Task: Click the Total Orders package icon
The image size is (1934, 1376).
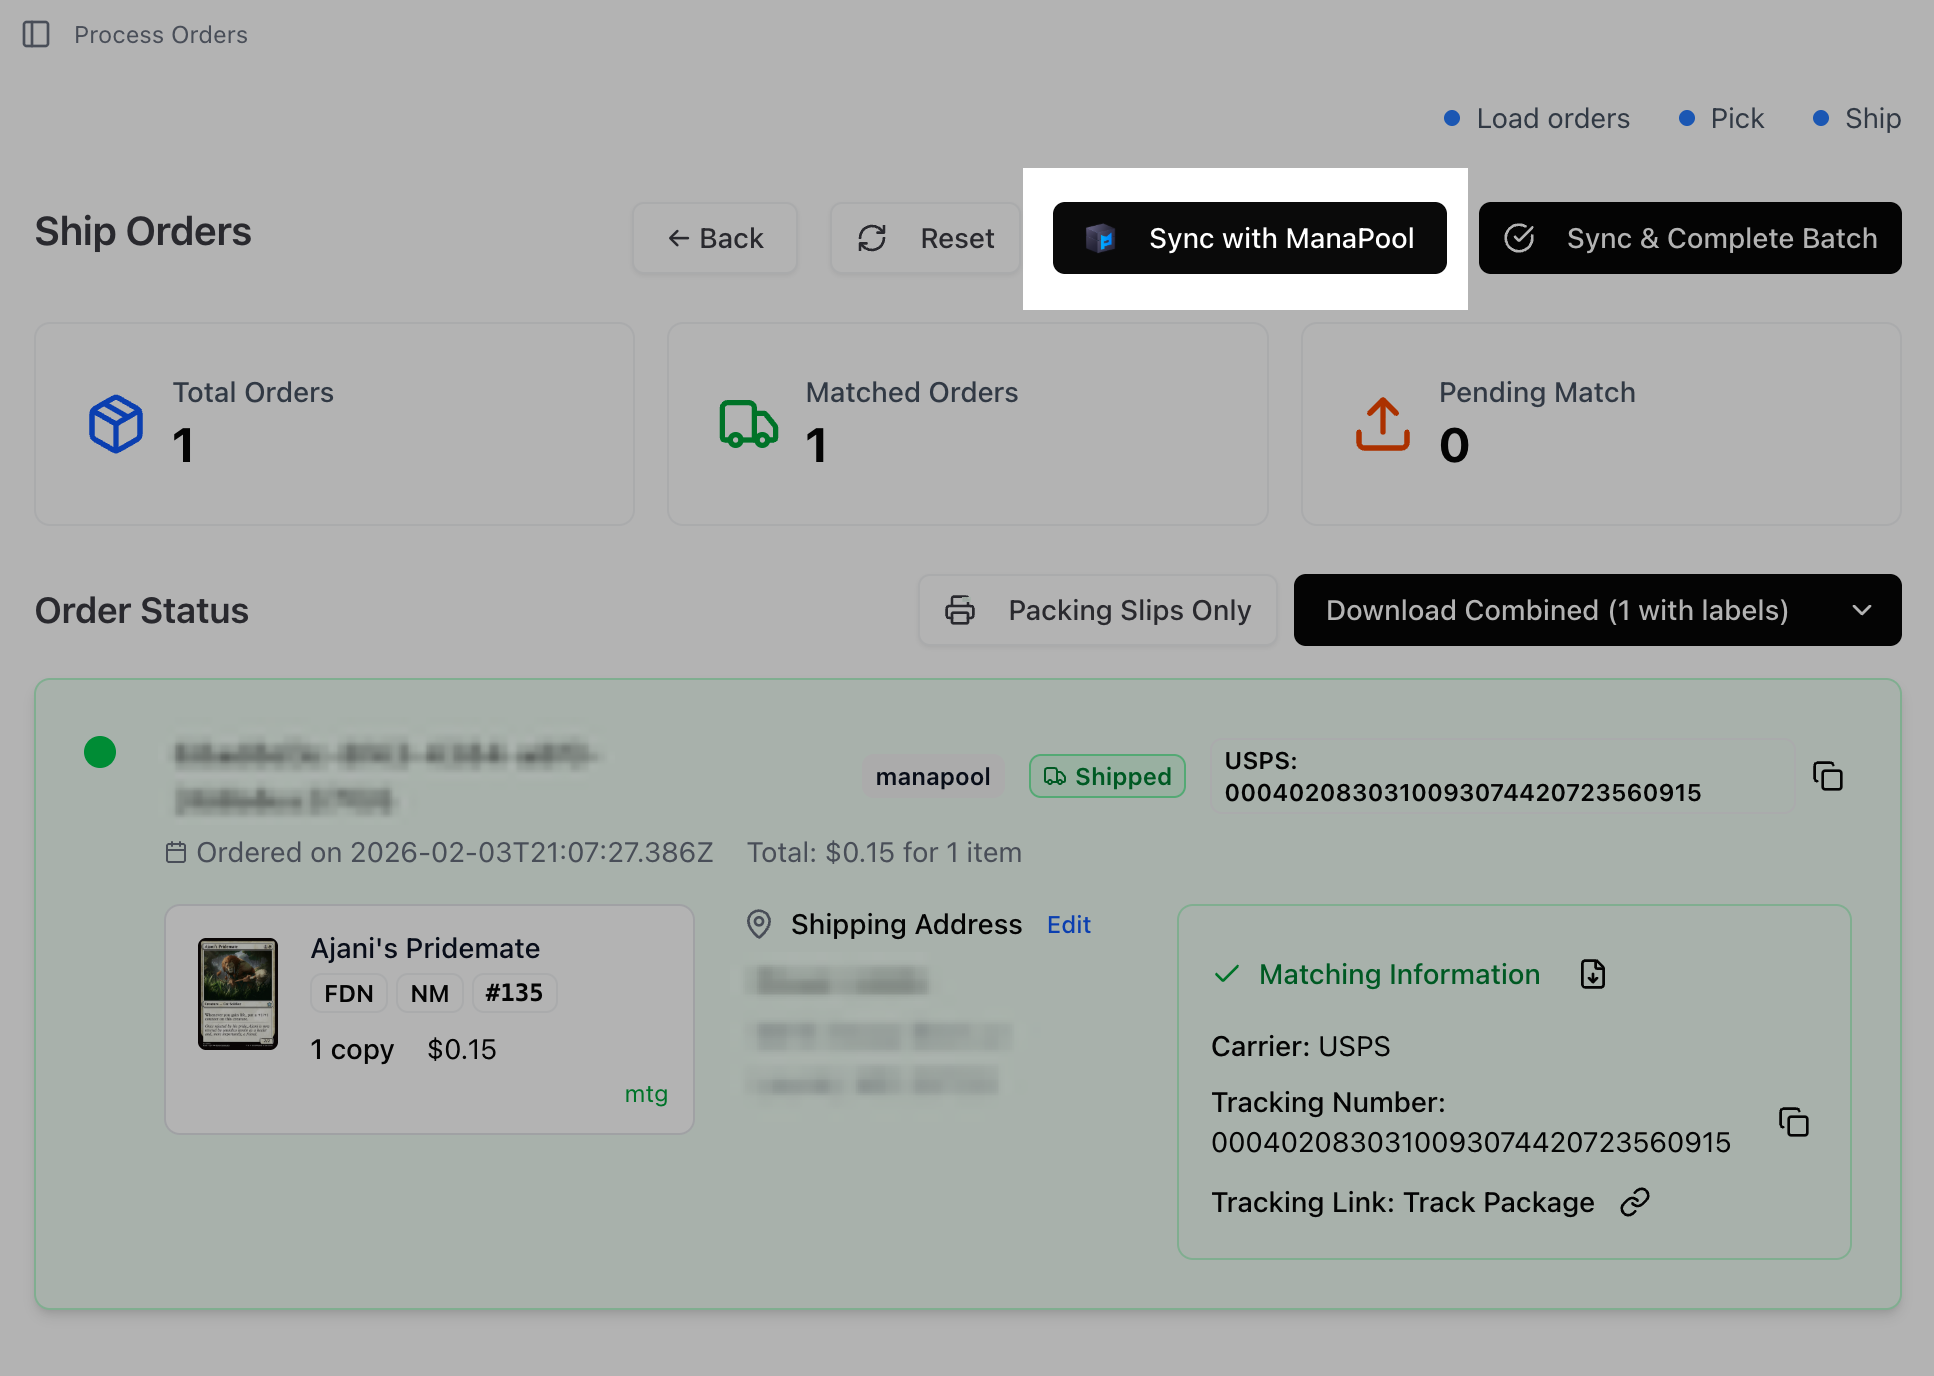Action: pyautogui.click(x=116, y=424)
